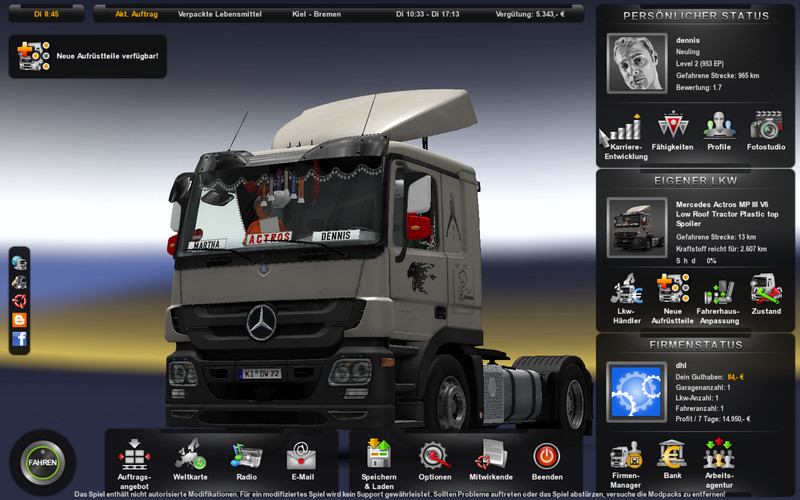Open the Optionen settings
Viewport: 800px width, 500px height.
tap(435, 461)
